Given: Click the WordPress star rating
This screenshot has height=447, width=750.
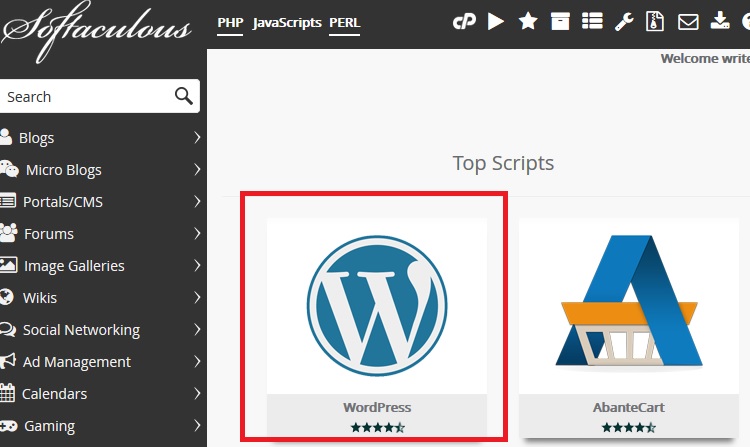Looking at the screenshot, I should pyautogui.click(x=377, y=427).
